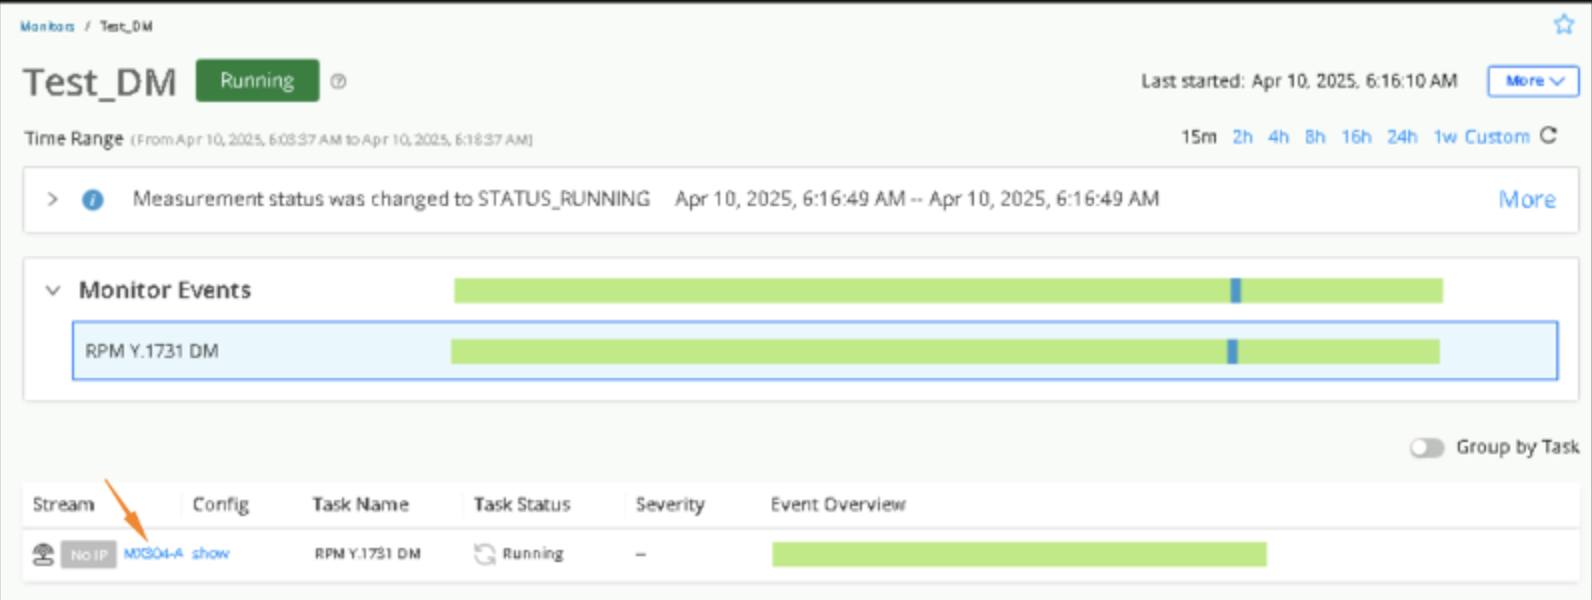1592x600 pixels.
Task: Select the RPM Y.1731 DM event row
Action: (152, 351)
